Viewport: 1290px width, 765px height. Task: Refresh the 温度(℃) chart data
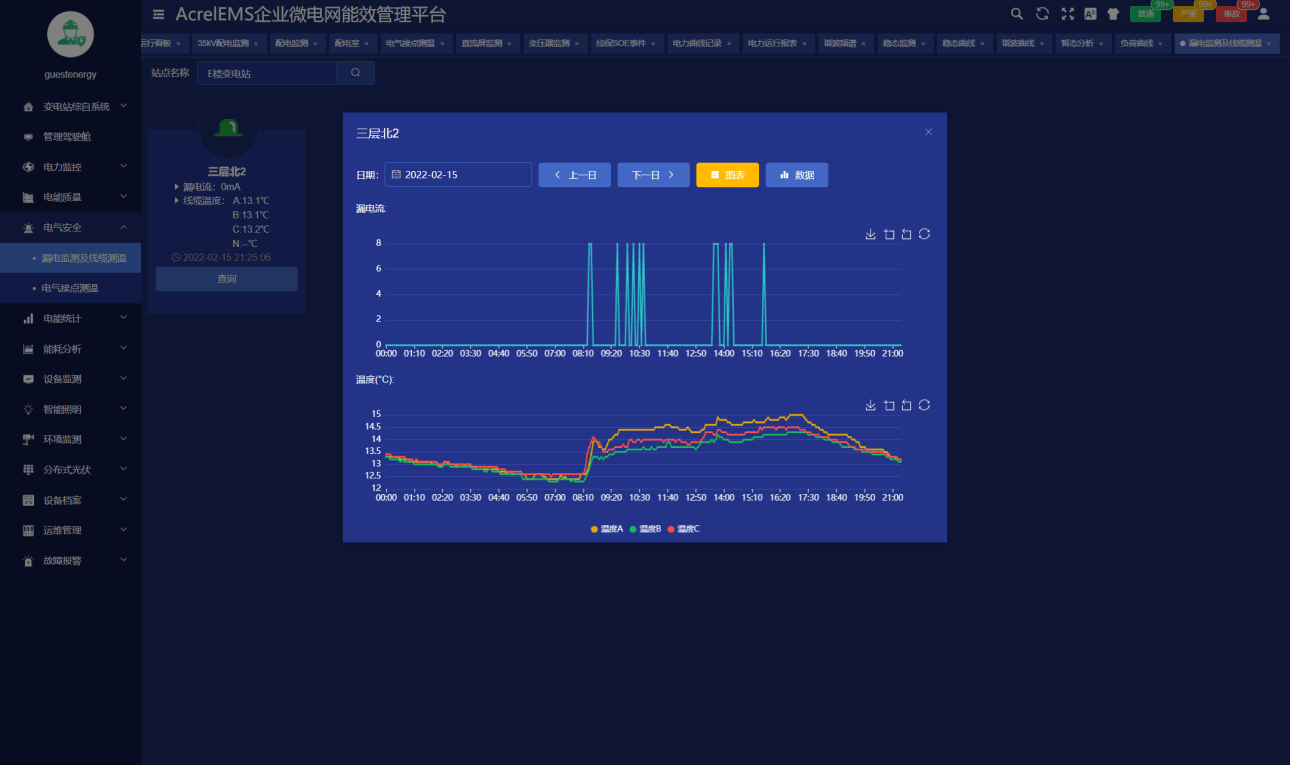pyautogui.click(x=924, y=405)
